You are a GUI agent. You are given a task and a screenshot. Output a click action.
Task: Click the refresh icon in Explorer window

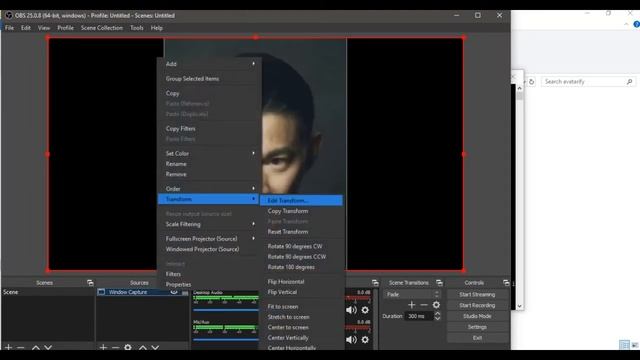click(x=531, y=82)
